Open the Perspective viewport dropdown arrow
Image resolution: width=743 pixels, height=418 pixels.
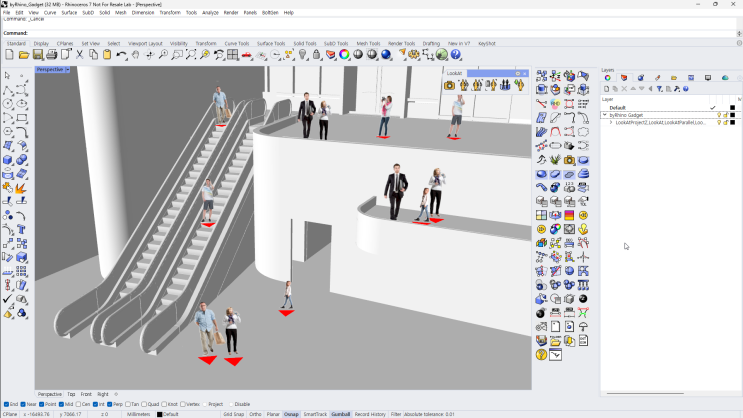click(68, 70)
